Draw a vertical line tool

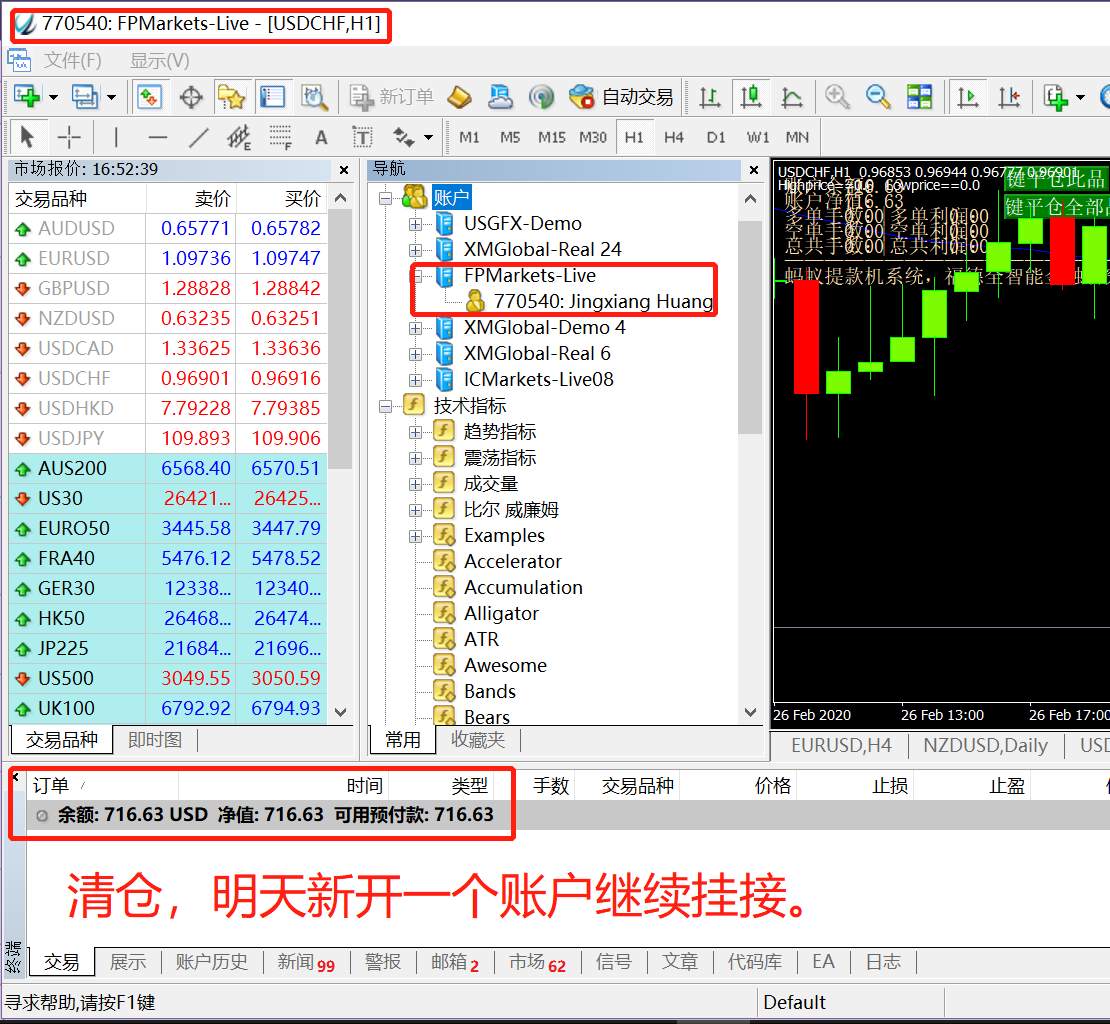116,137
